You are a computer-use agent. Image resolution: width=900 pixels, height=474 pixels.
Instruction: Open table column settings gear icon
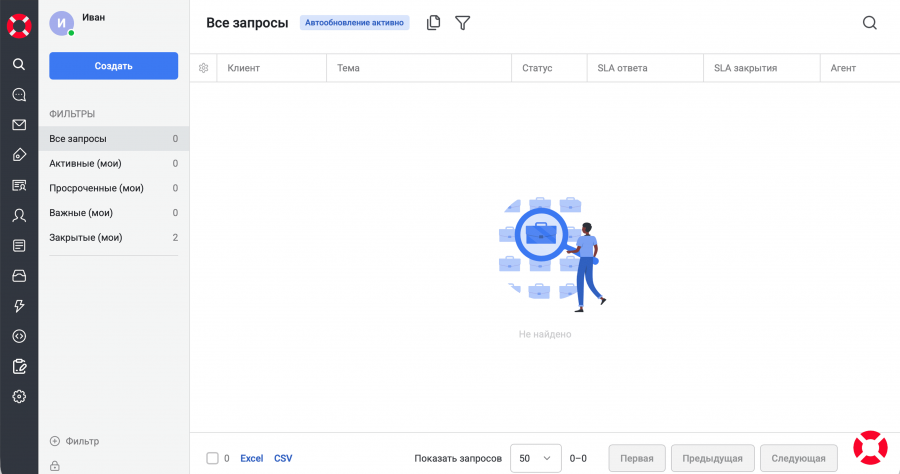click(x=203, y=68)
